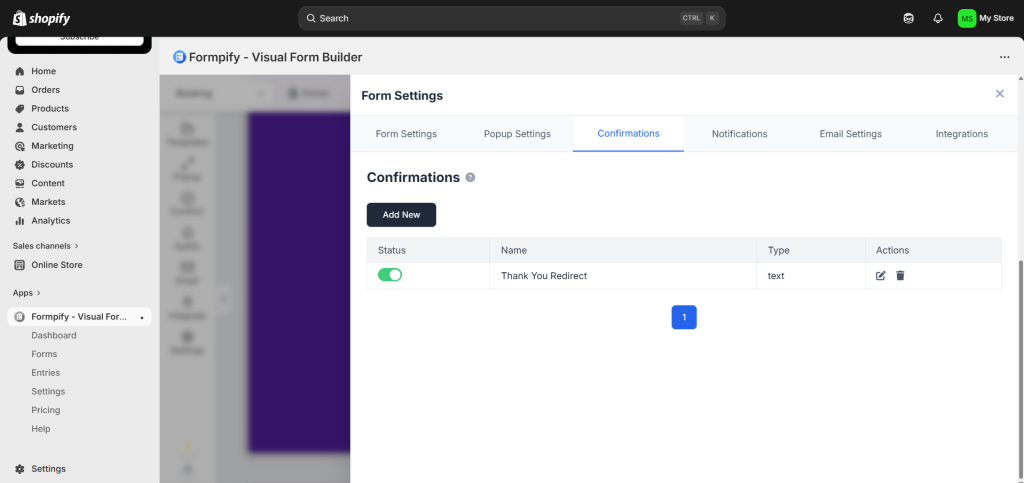Close the Form Settings panel
This screenshot has height=483, width=1024.
pos(999,94)
